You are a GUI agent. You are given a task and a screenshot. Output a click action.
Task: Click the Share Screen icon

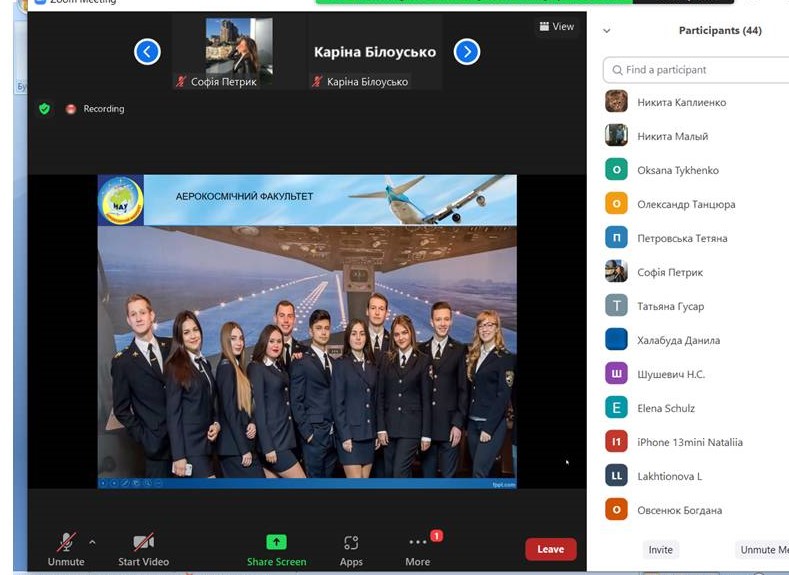(x=276, y=542)
